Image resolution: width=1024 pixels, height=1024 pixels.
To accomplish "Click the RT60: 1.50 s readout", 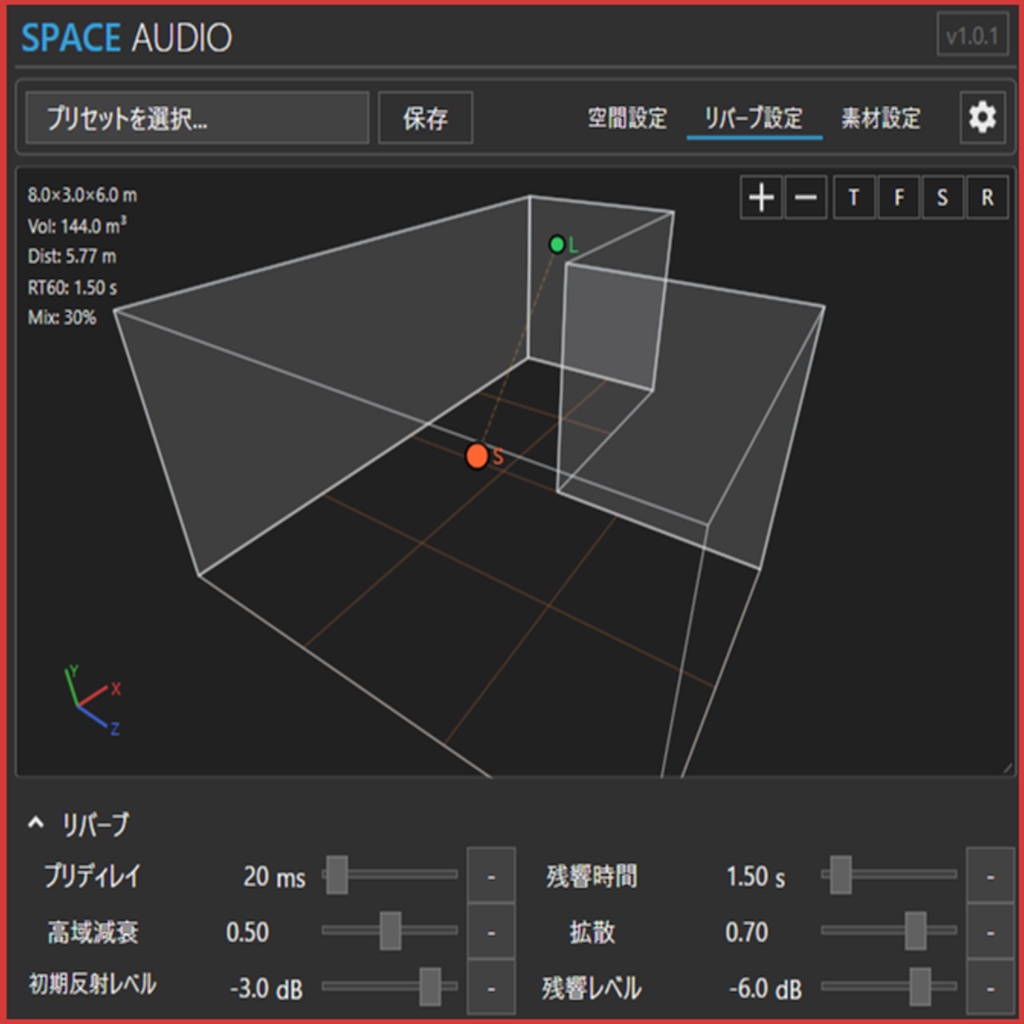I will [72, 287].
